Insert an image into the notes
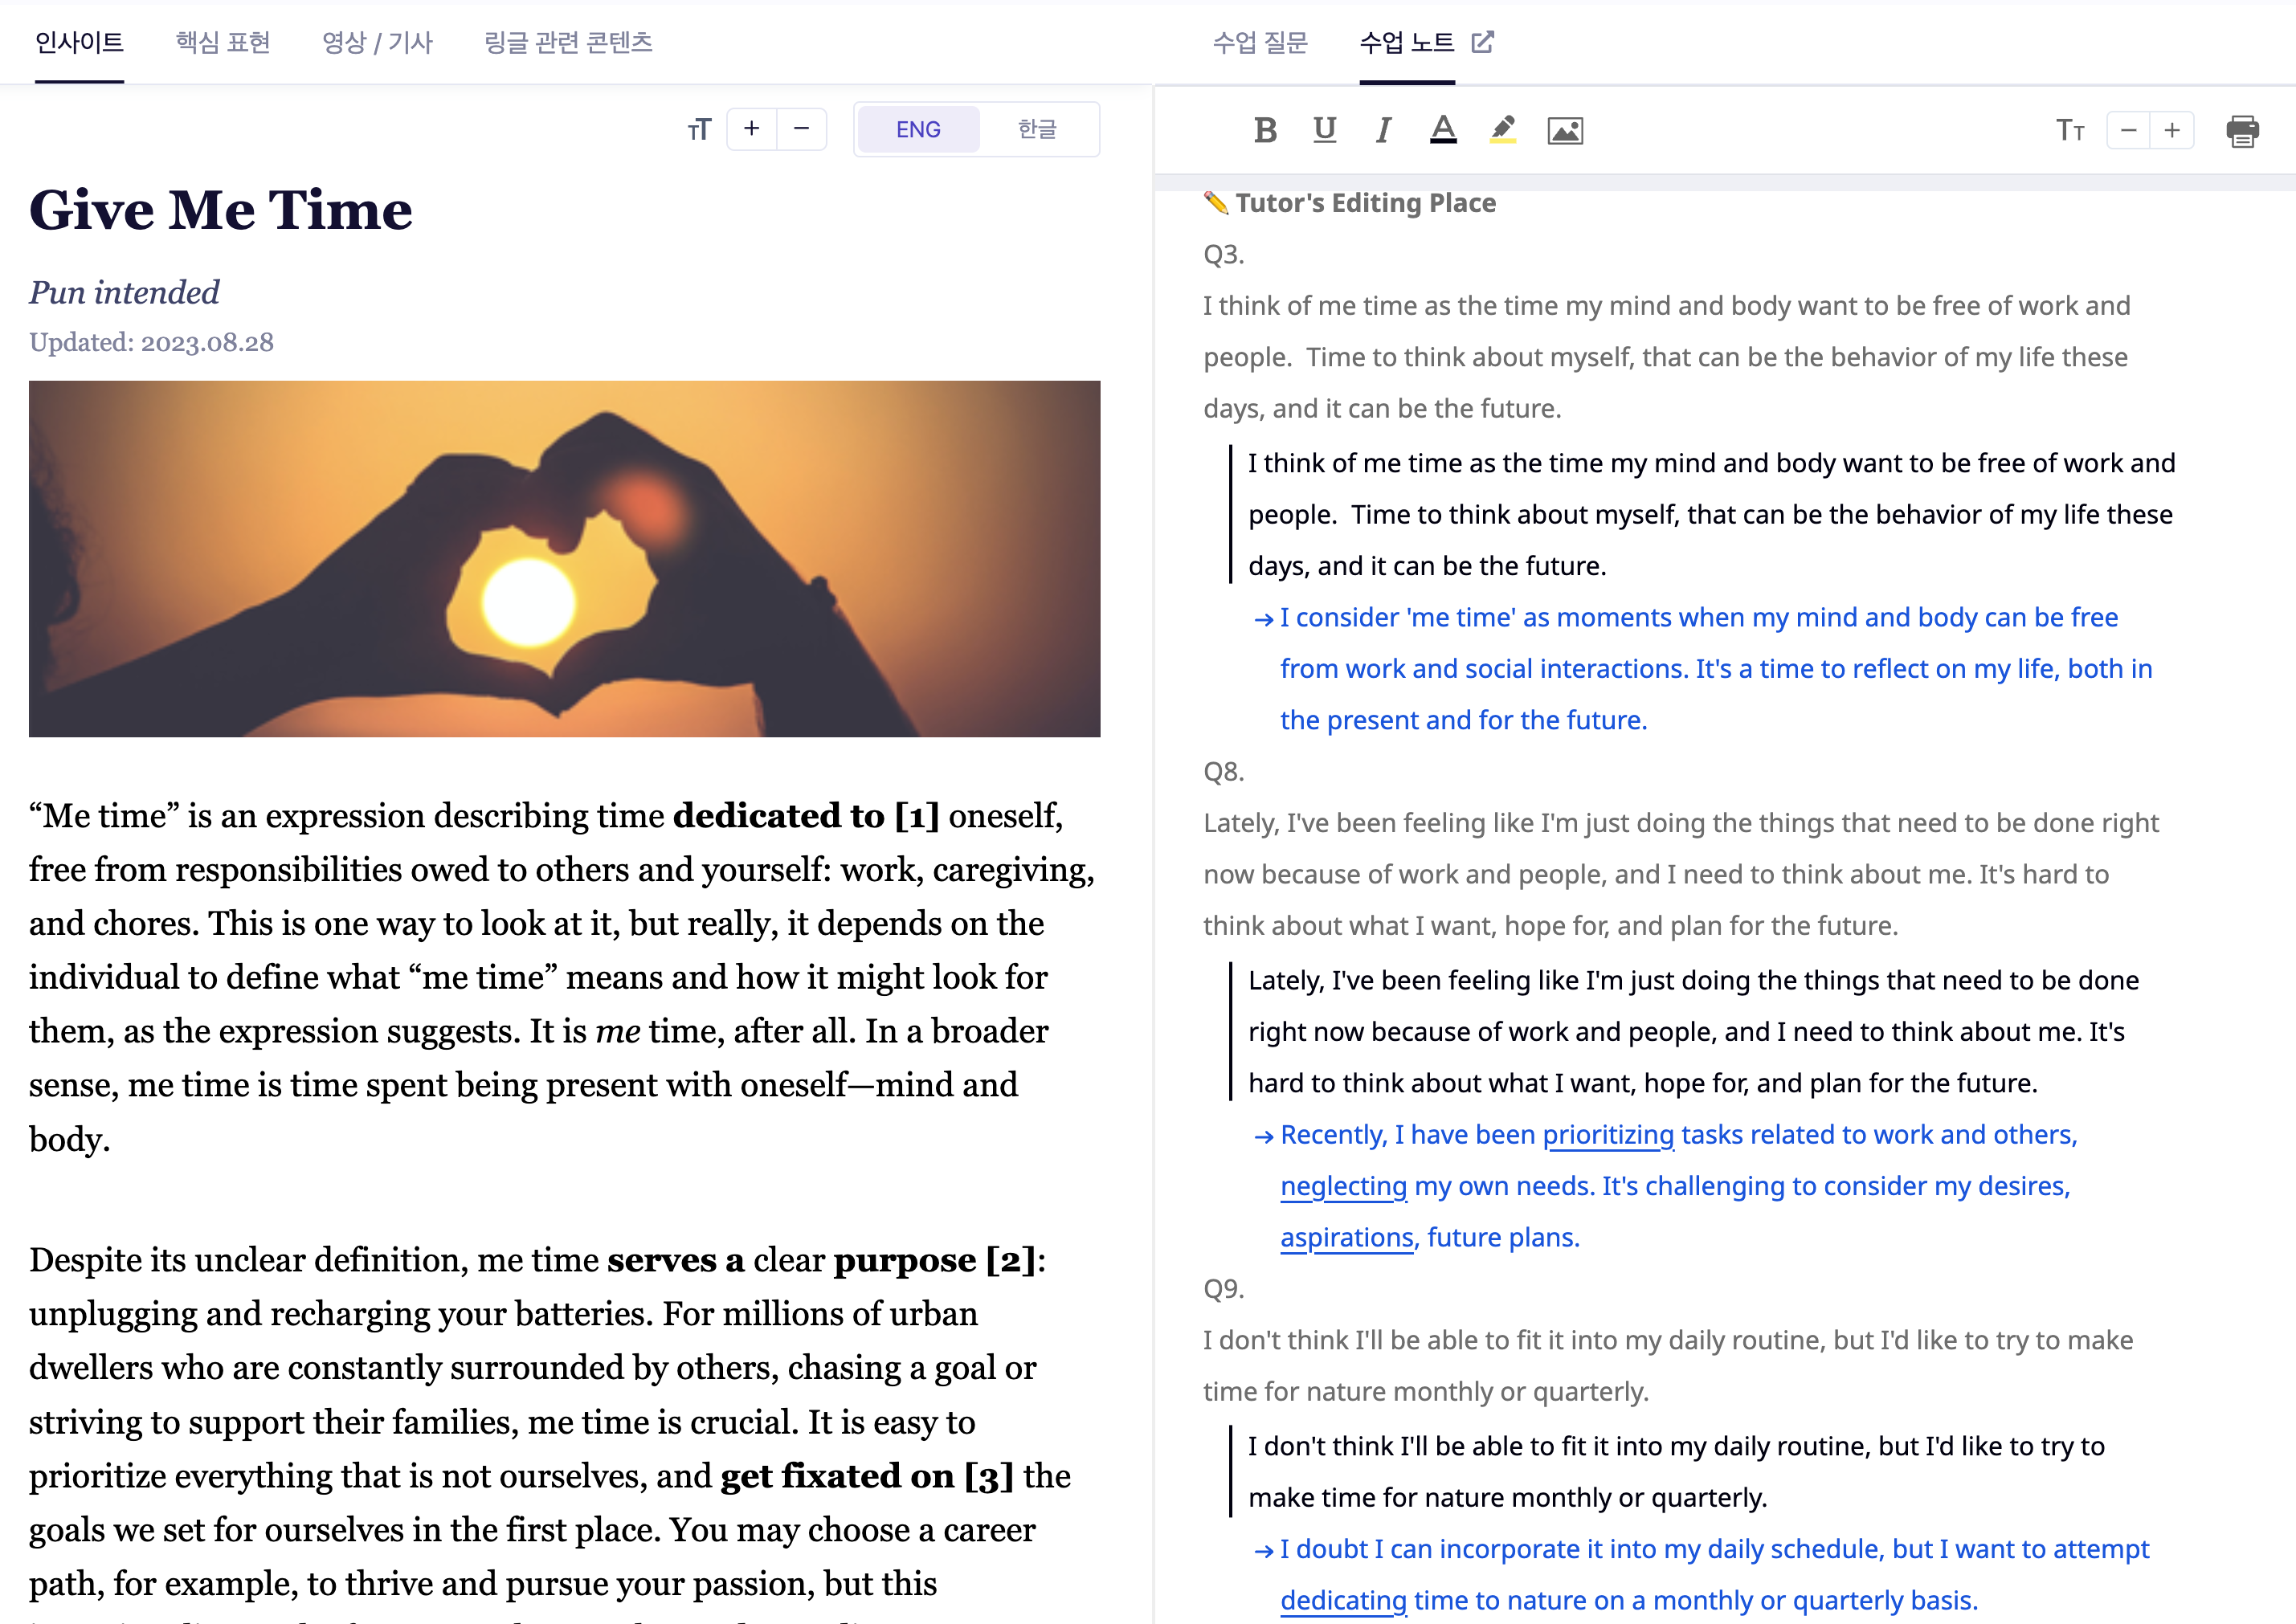The height and width of the screenshot is (1624, 2296). 1565,130
